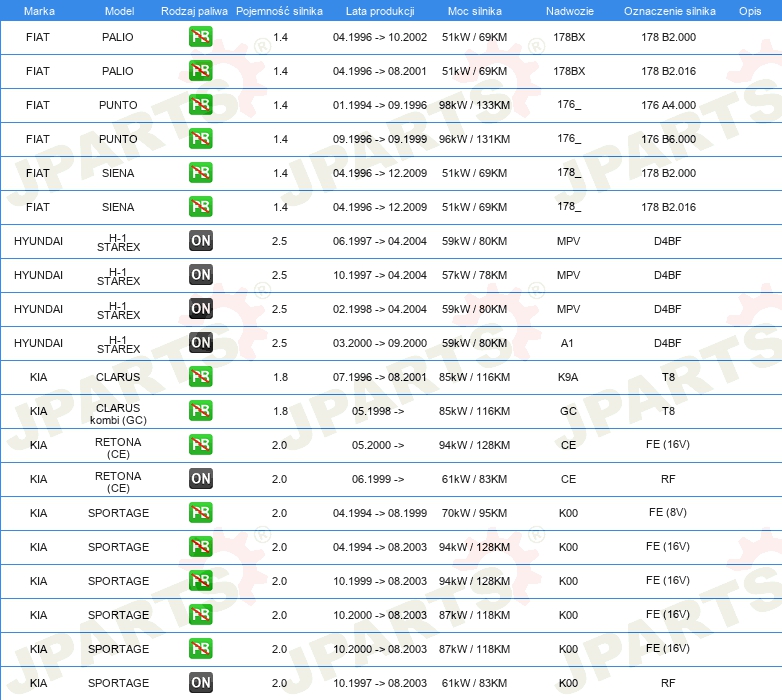Click power value 96kW / 131KM
782x700 pixels.
click(474, 139)
